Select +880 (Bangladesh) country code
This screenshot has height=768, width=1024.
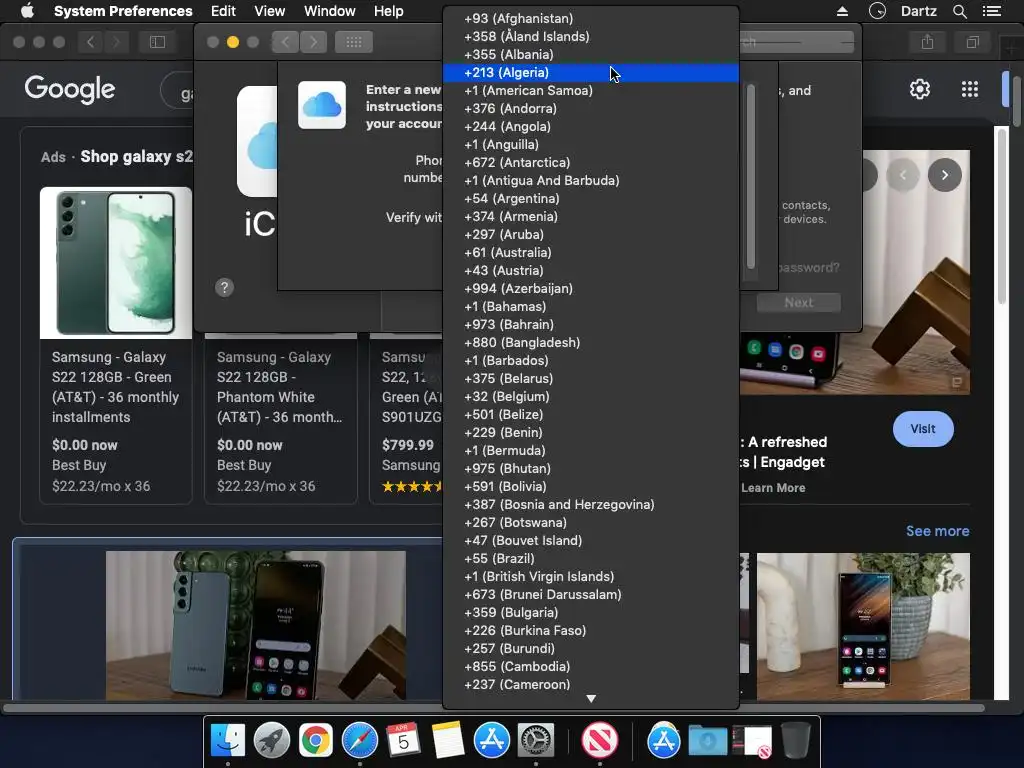click(591, 342)
